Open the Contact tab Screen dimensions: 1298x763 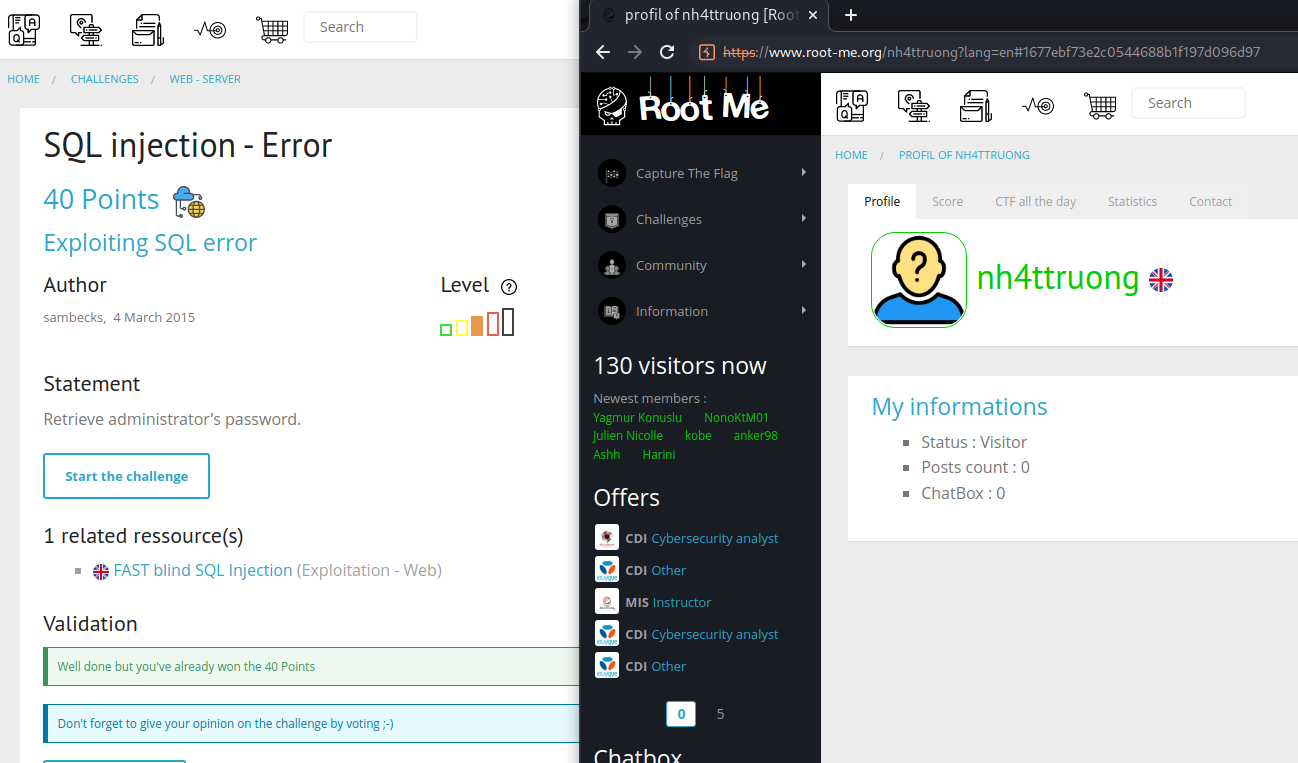[x=1210, y=201]
